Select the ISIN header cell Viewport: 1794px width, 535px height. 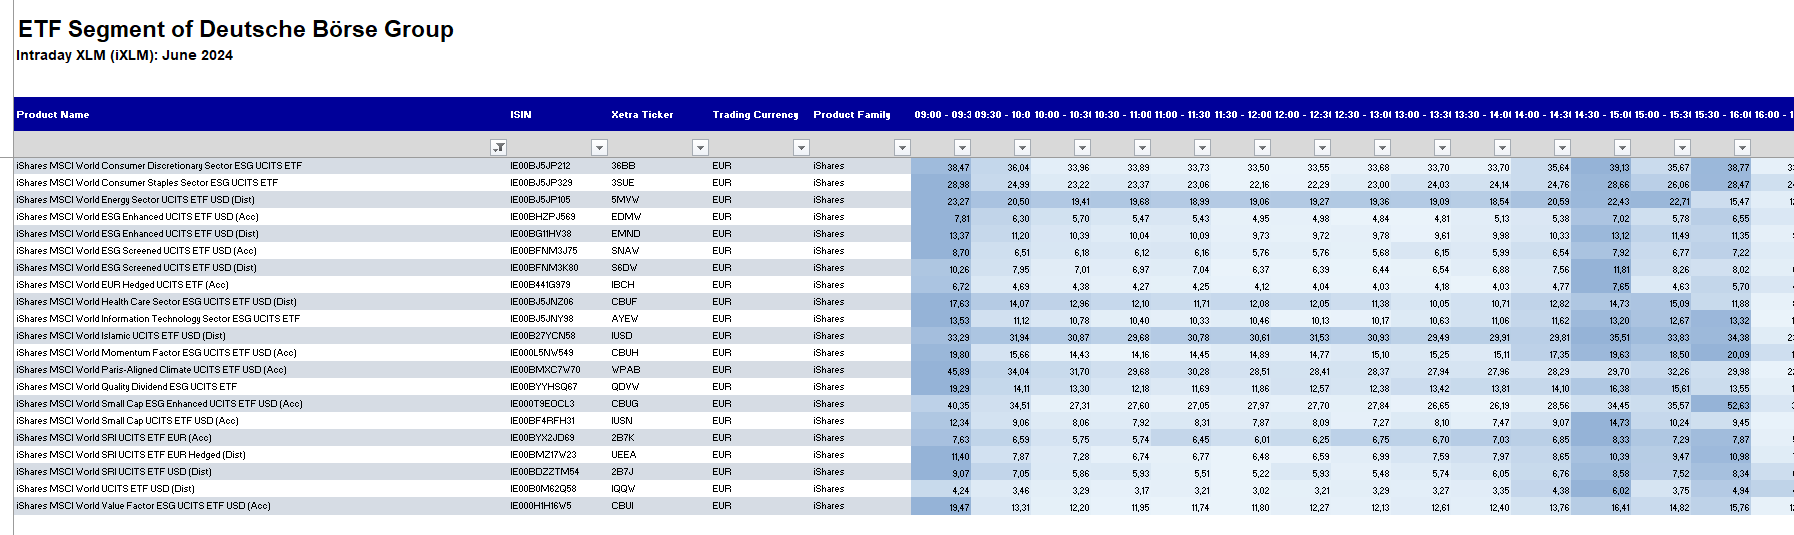[558, 114]
